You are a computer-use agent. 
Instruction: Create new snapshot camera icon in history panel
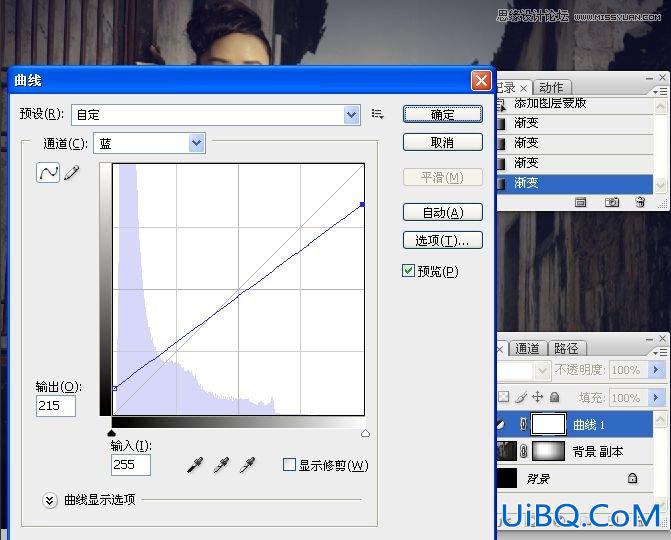612,202
